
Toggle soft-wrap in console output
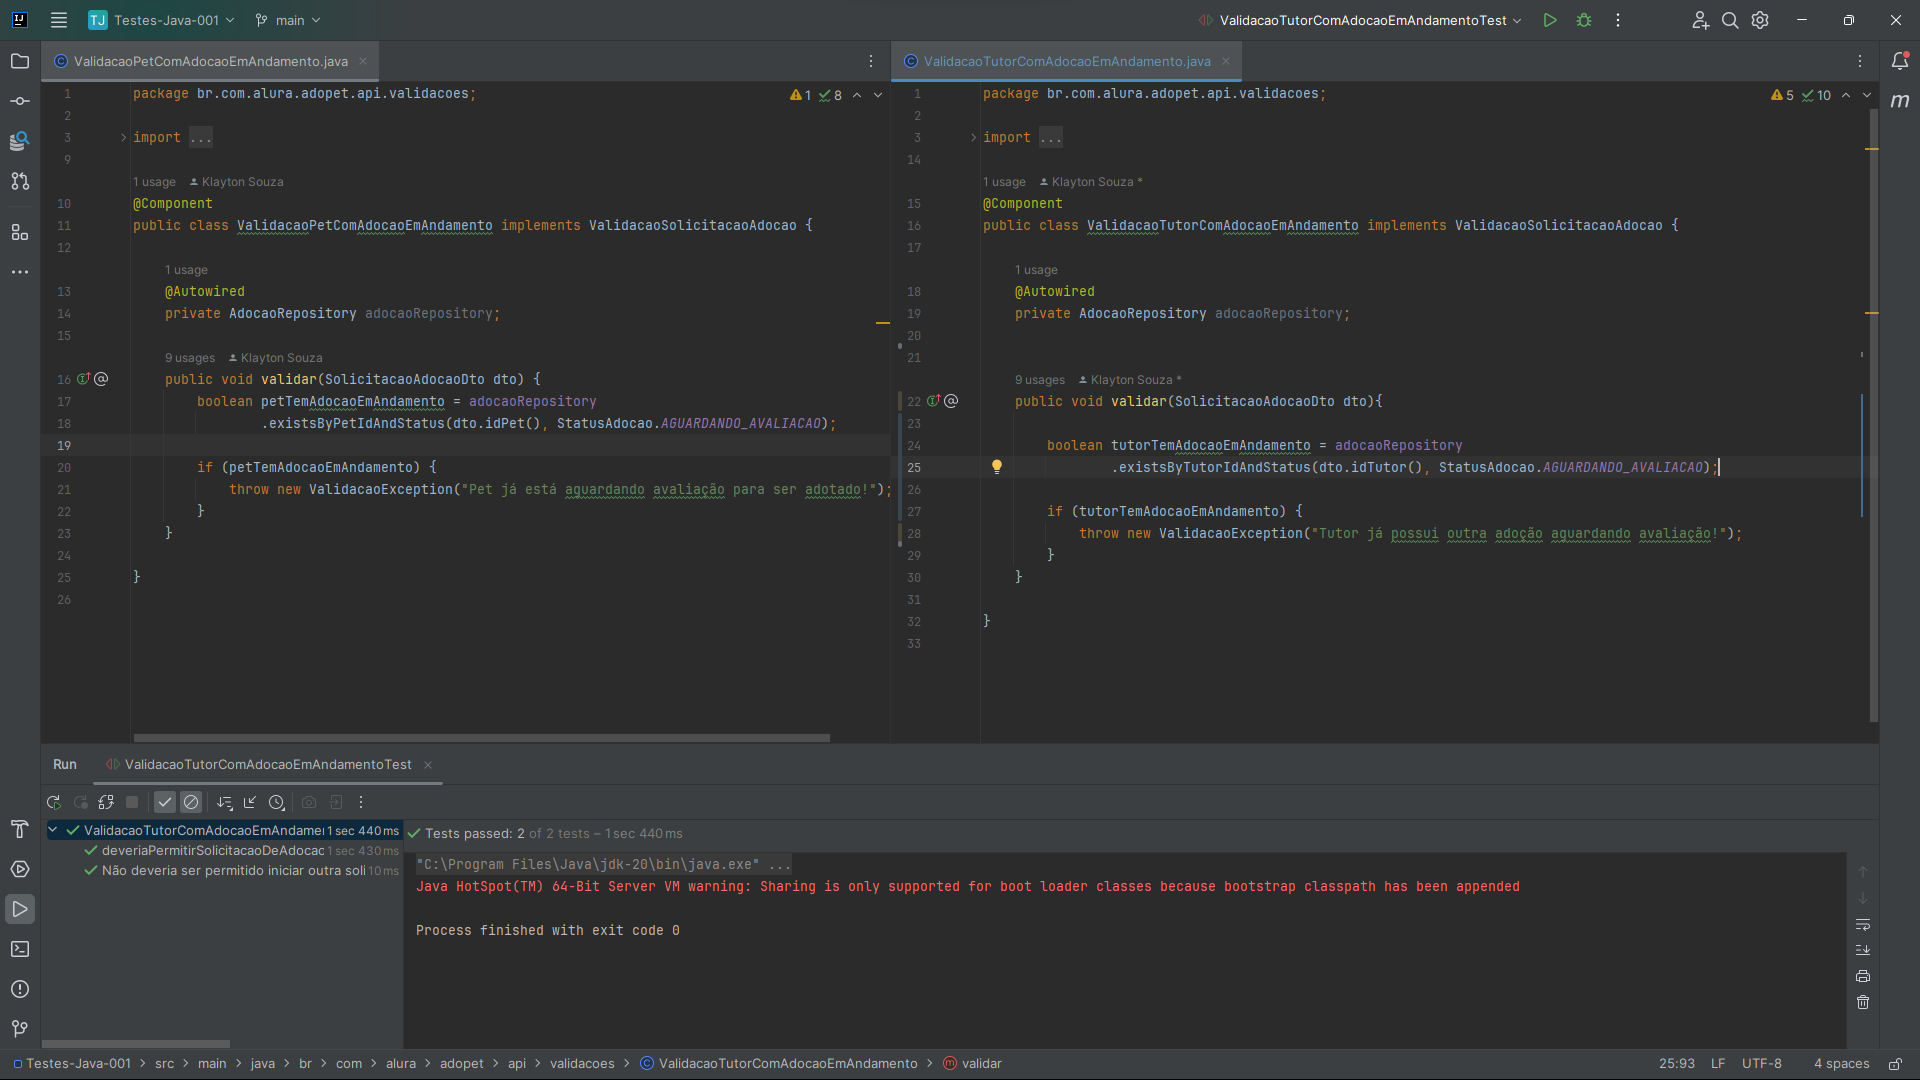tap(1863, 925)
